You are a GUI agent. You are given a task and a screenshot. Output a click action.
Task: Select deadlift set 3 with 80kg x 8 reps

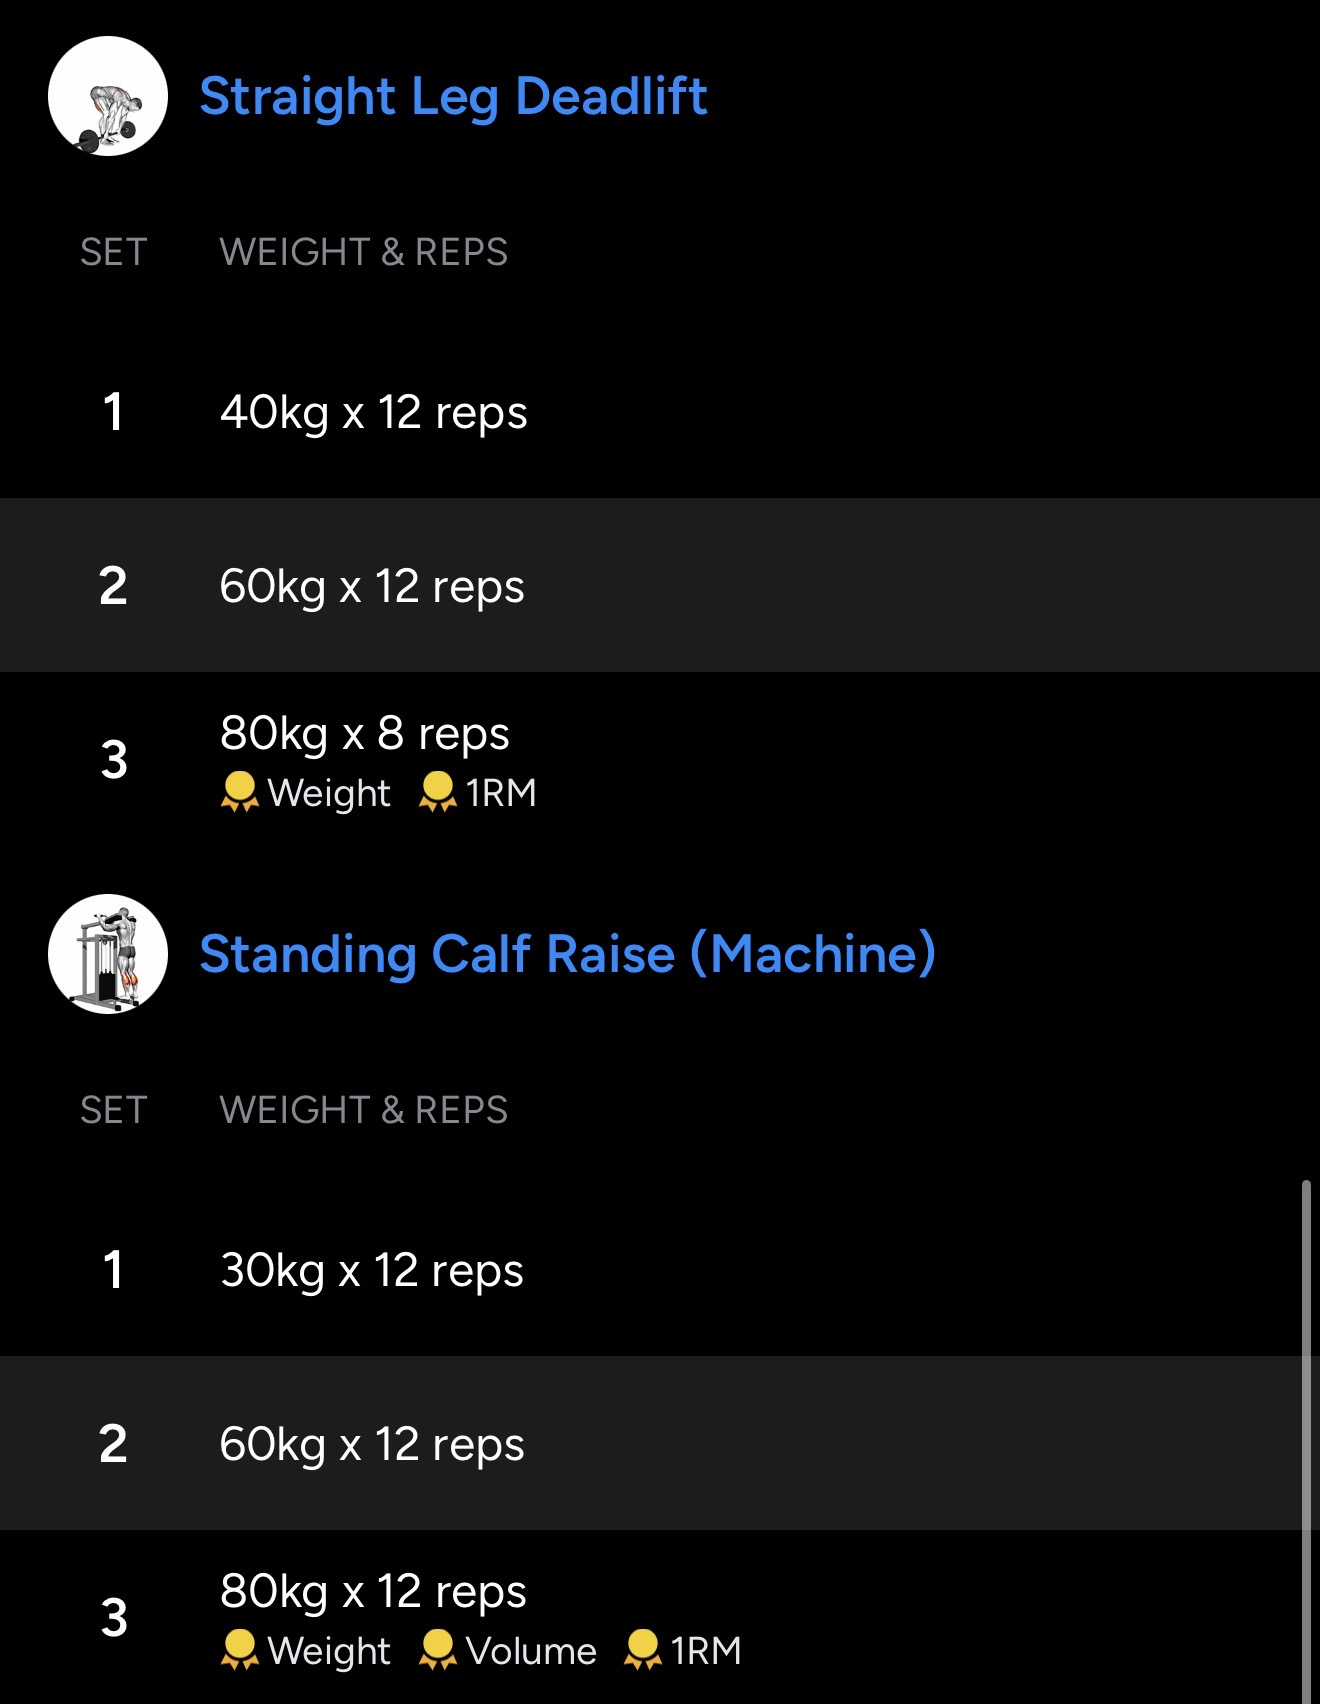[x=365, y=733]
